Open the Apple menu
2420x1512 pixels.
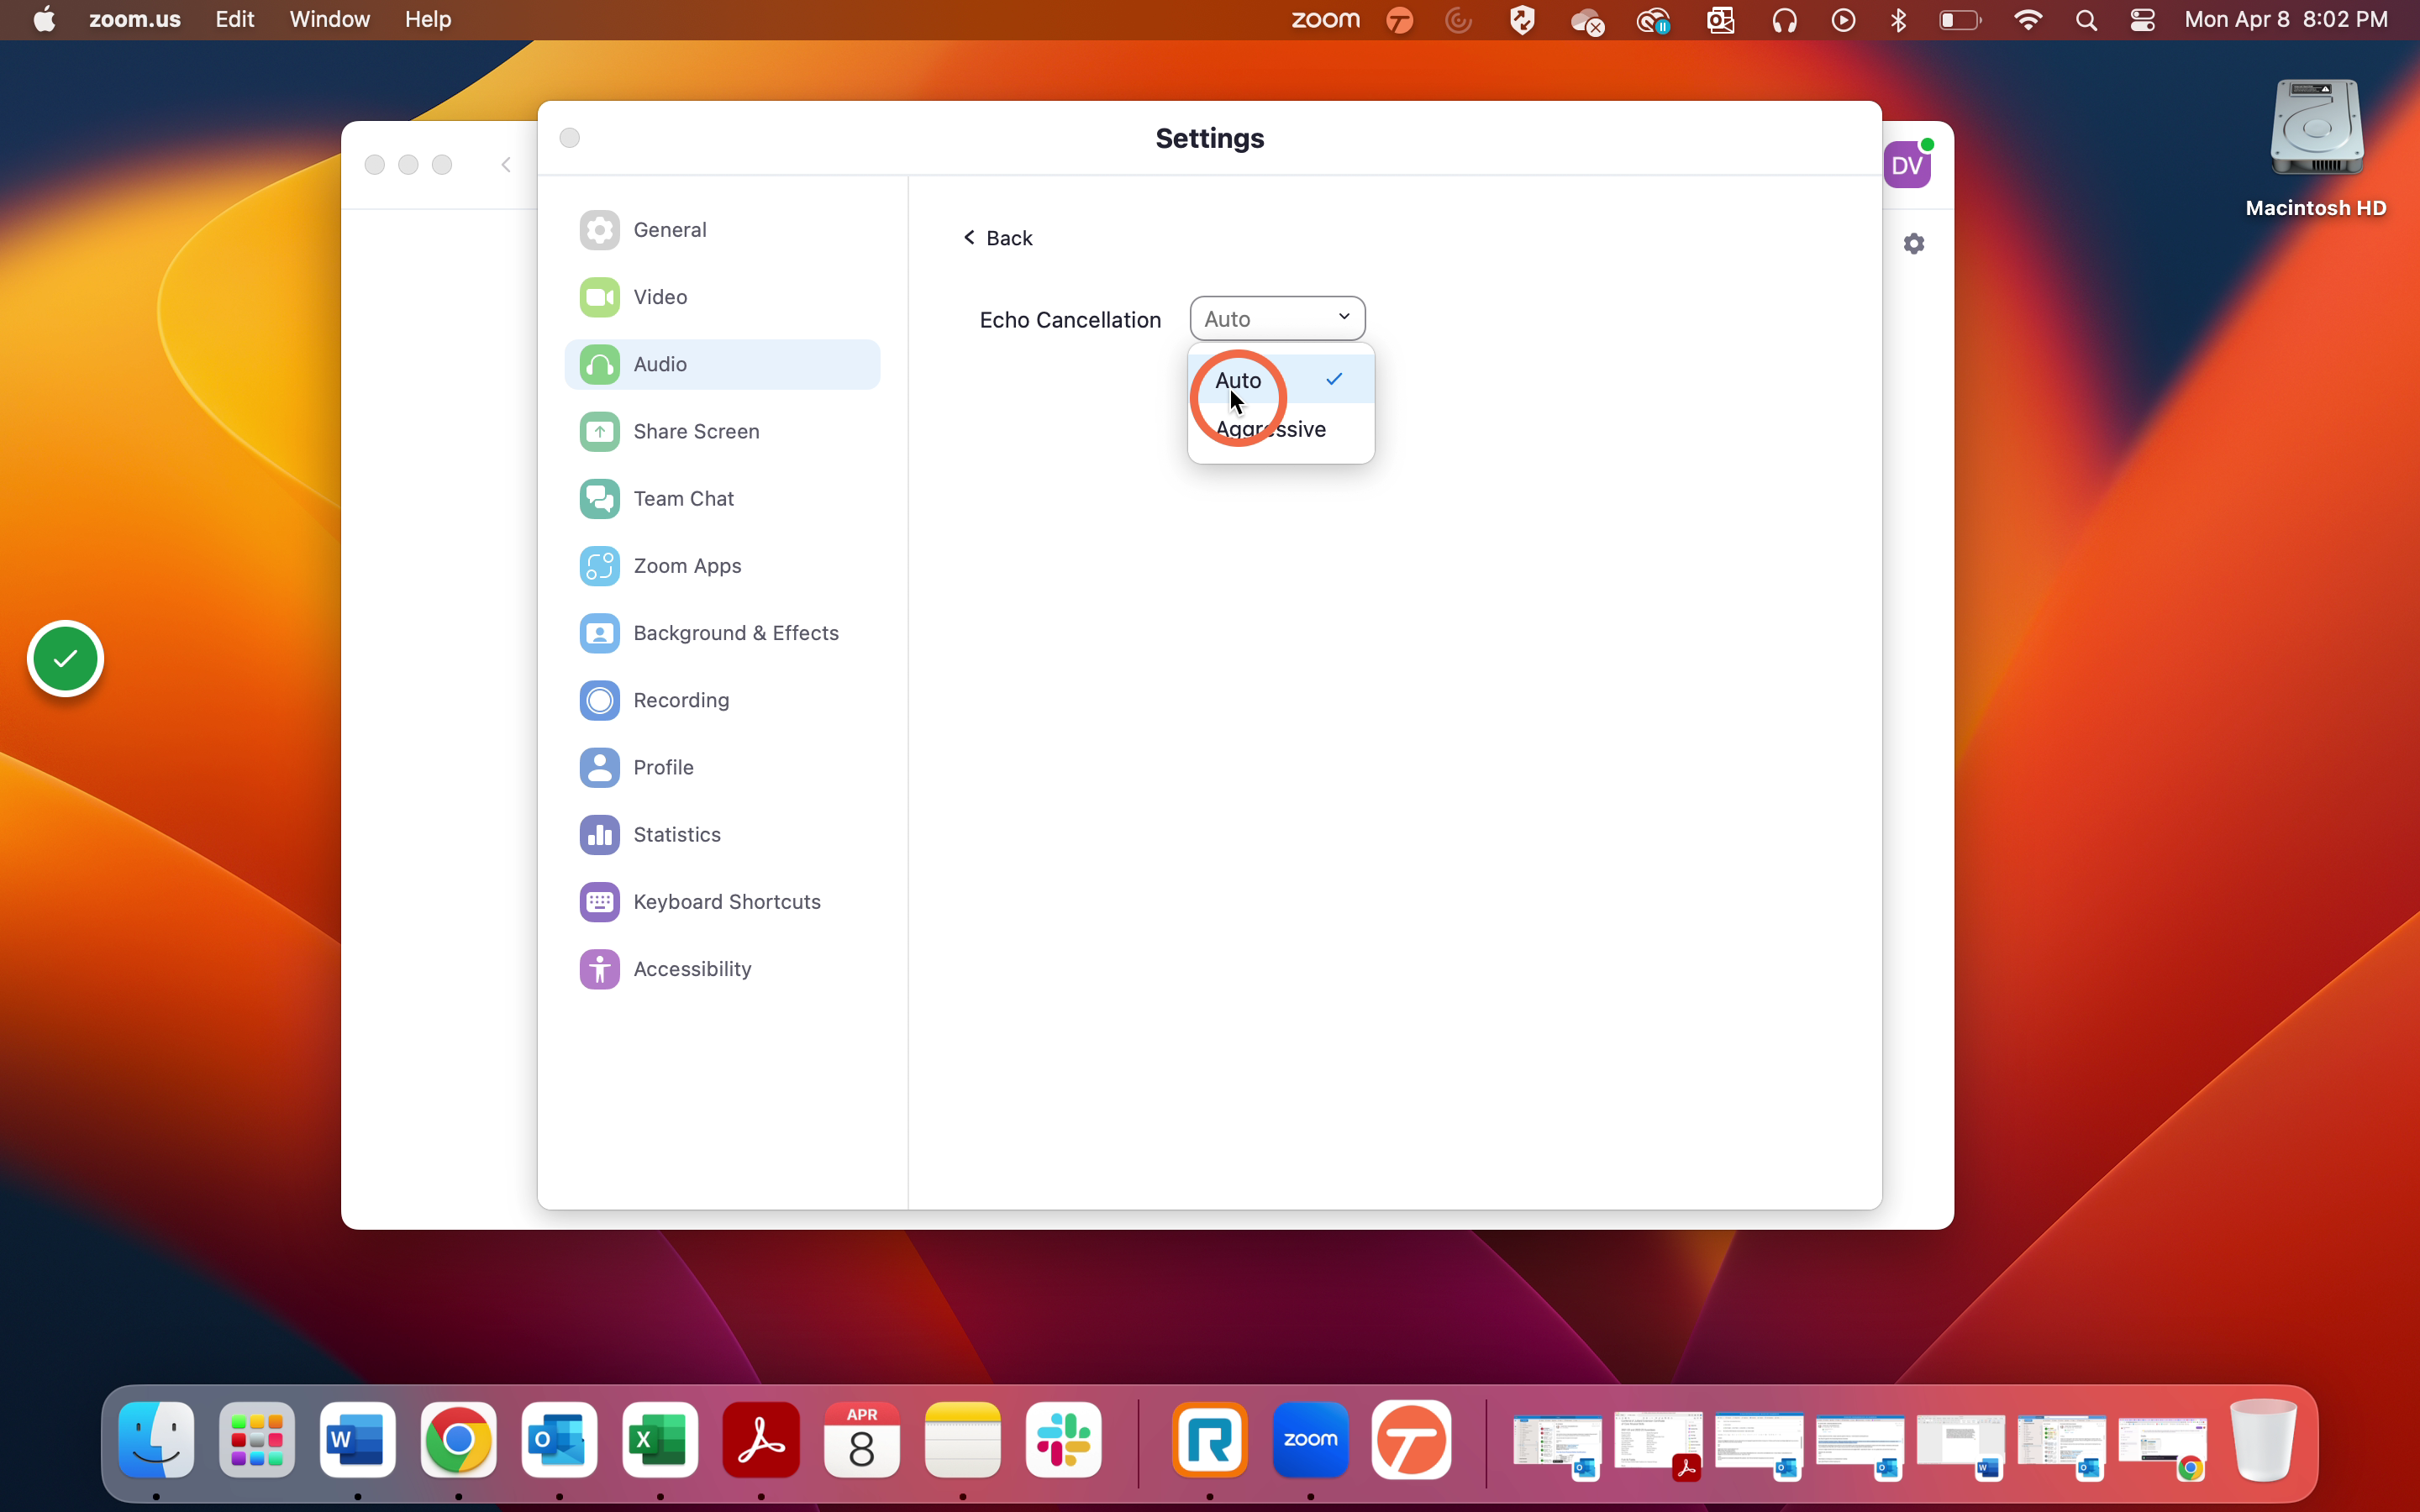click(45, 20)
